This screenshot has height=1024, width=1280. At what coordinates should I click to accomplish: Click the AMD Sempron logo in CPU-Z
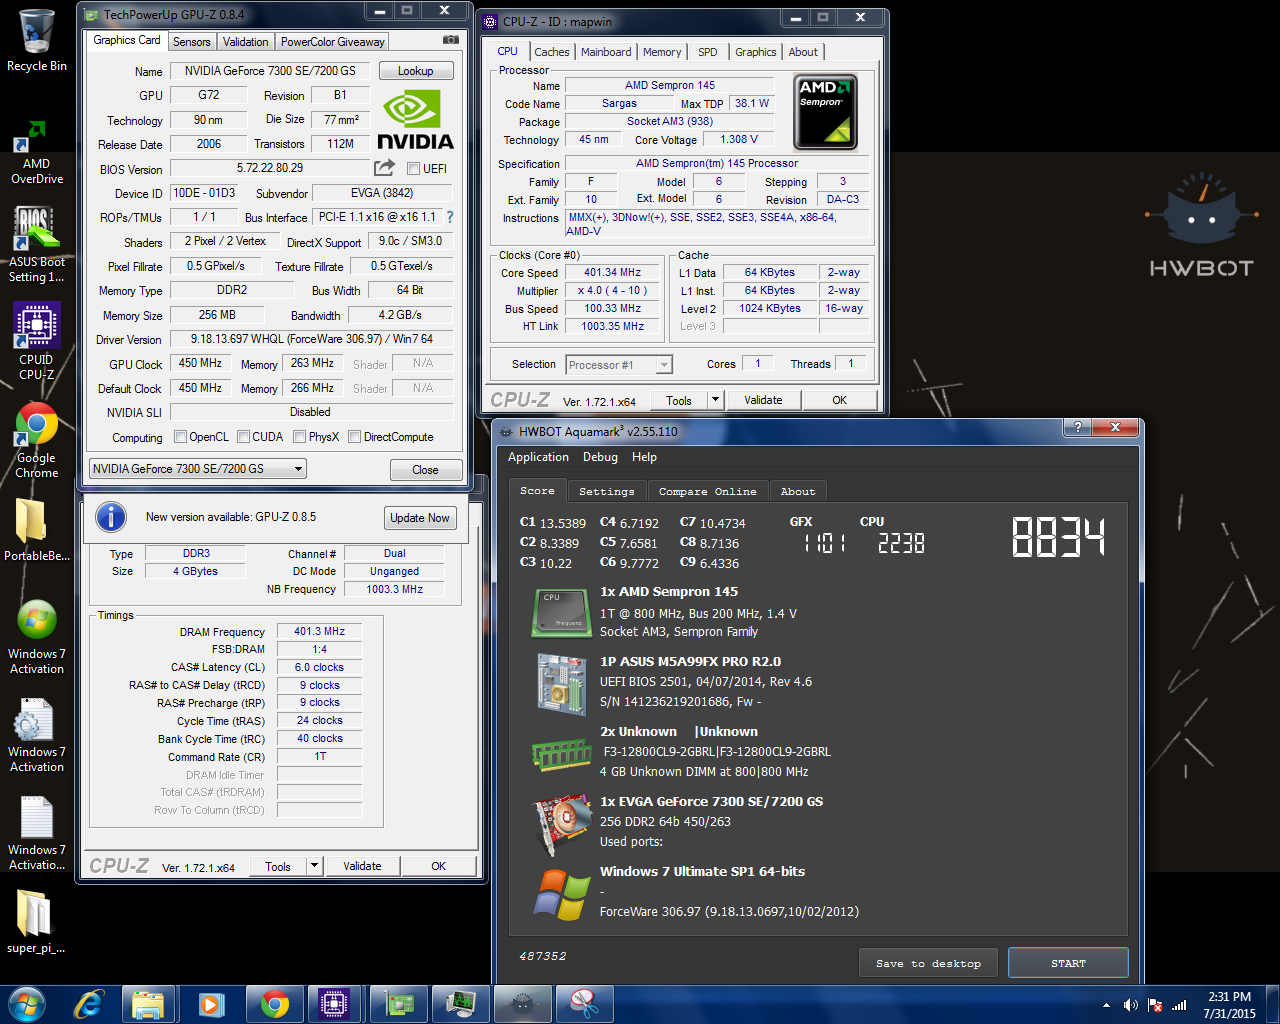[x=825, y=111]
